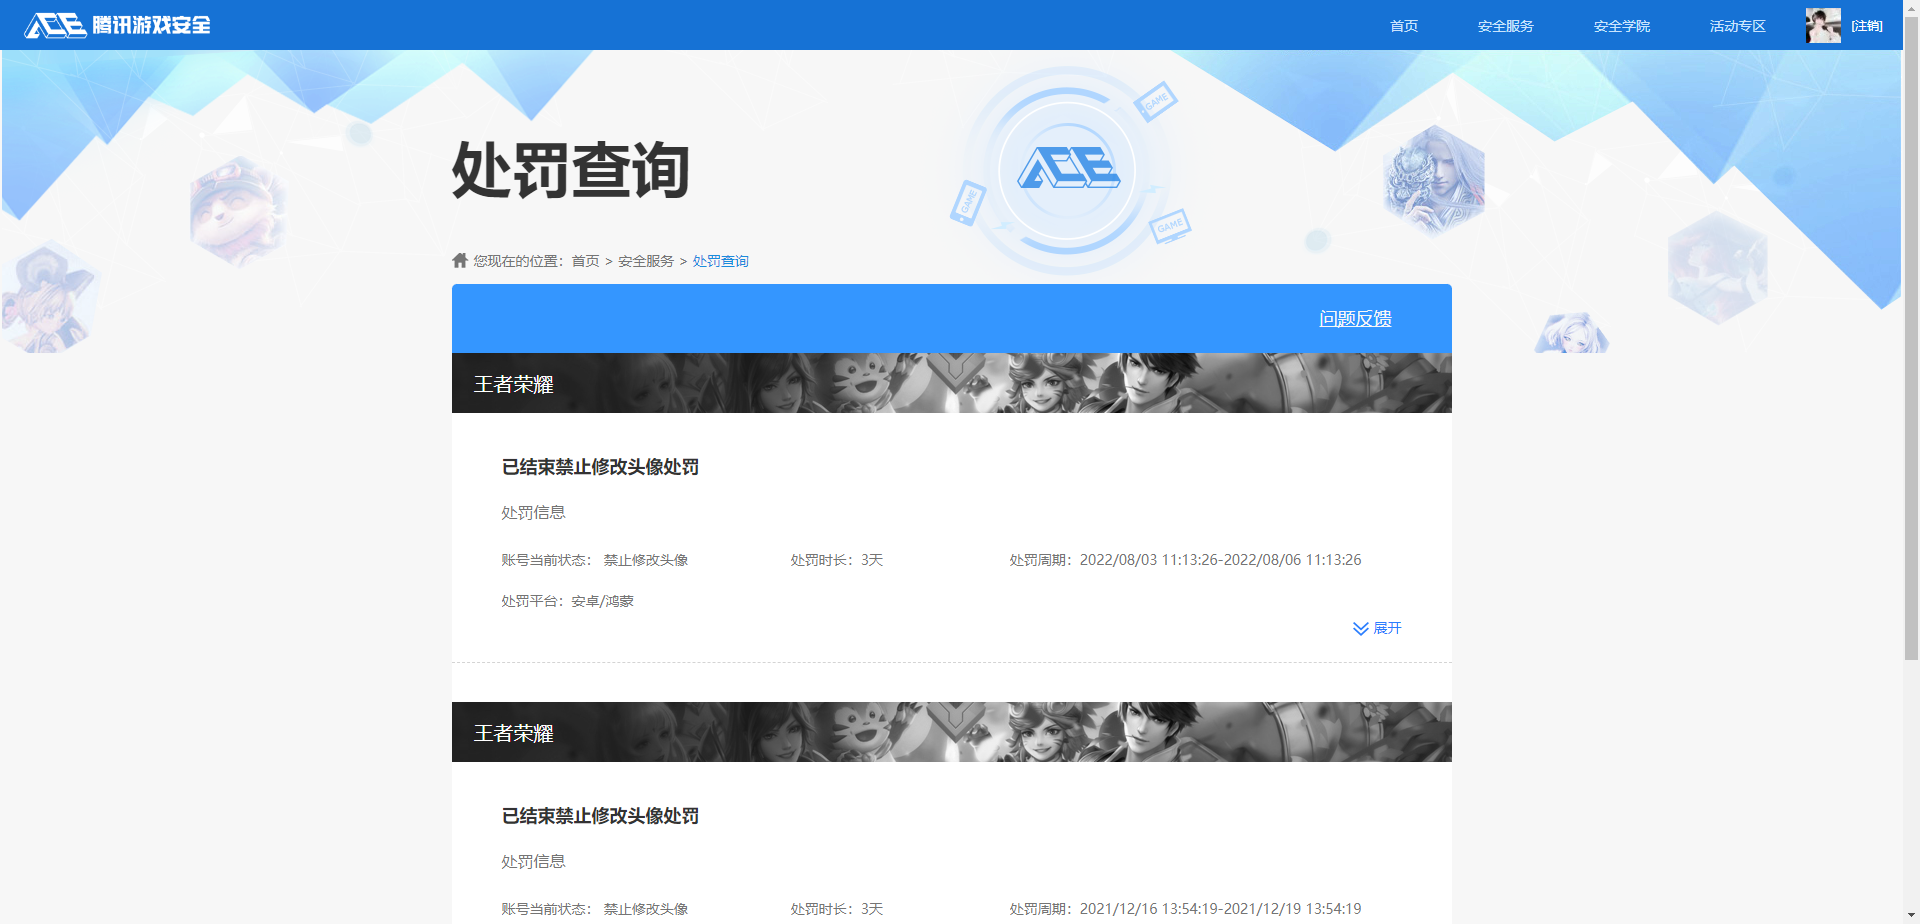Click the 注销 logout link
1920x924 pixels.
[x=1866, y=26]
